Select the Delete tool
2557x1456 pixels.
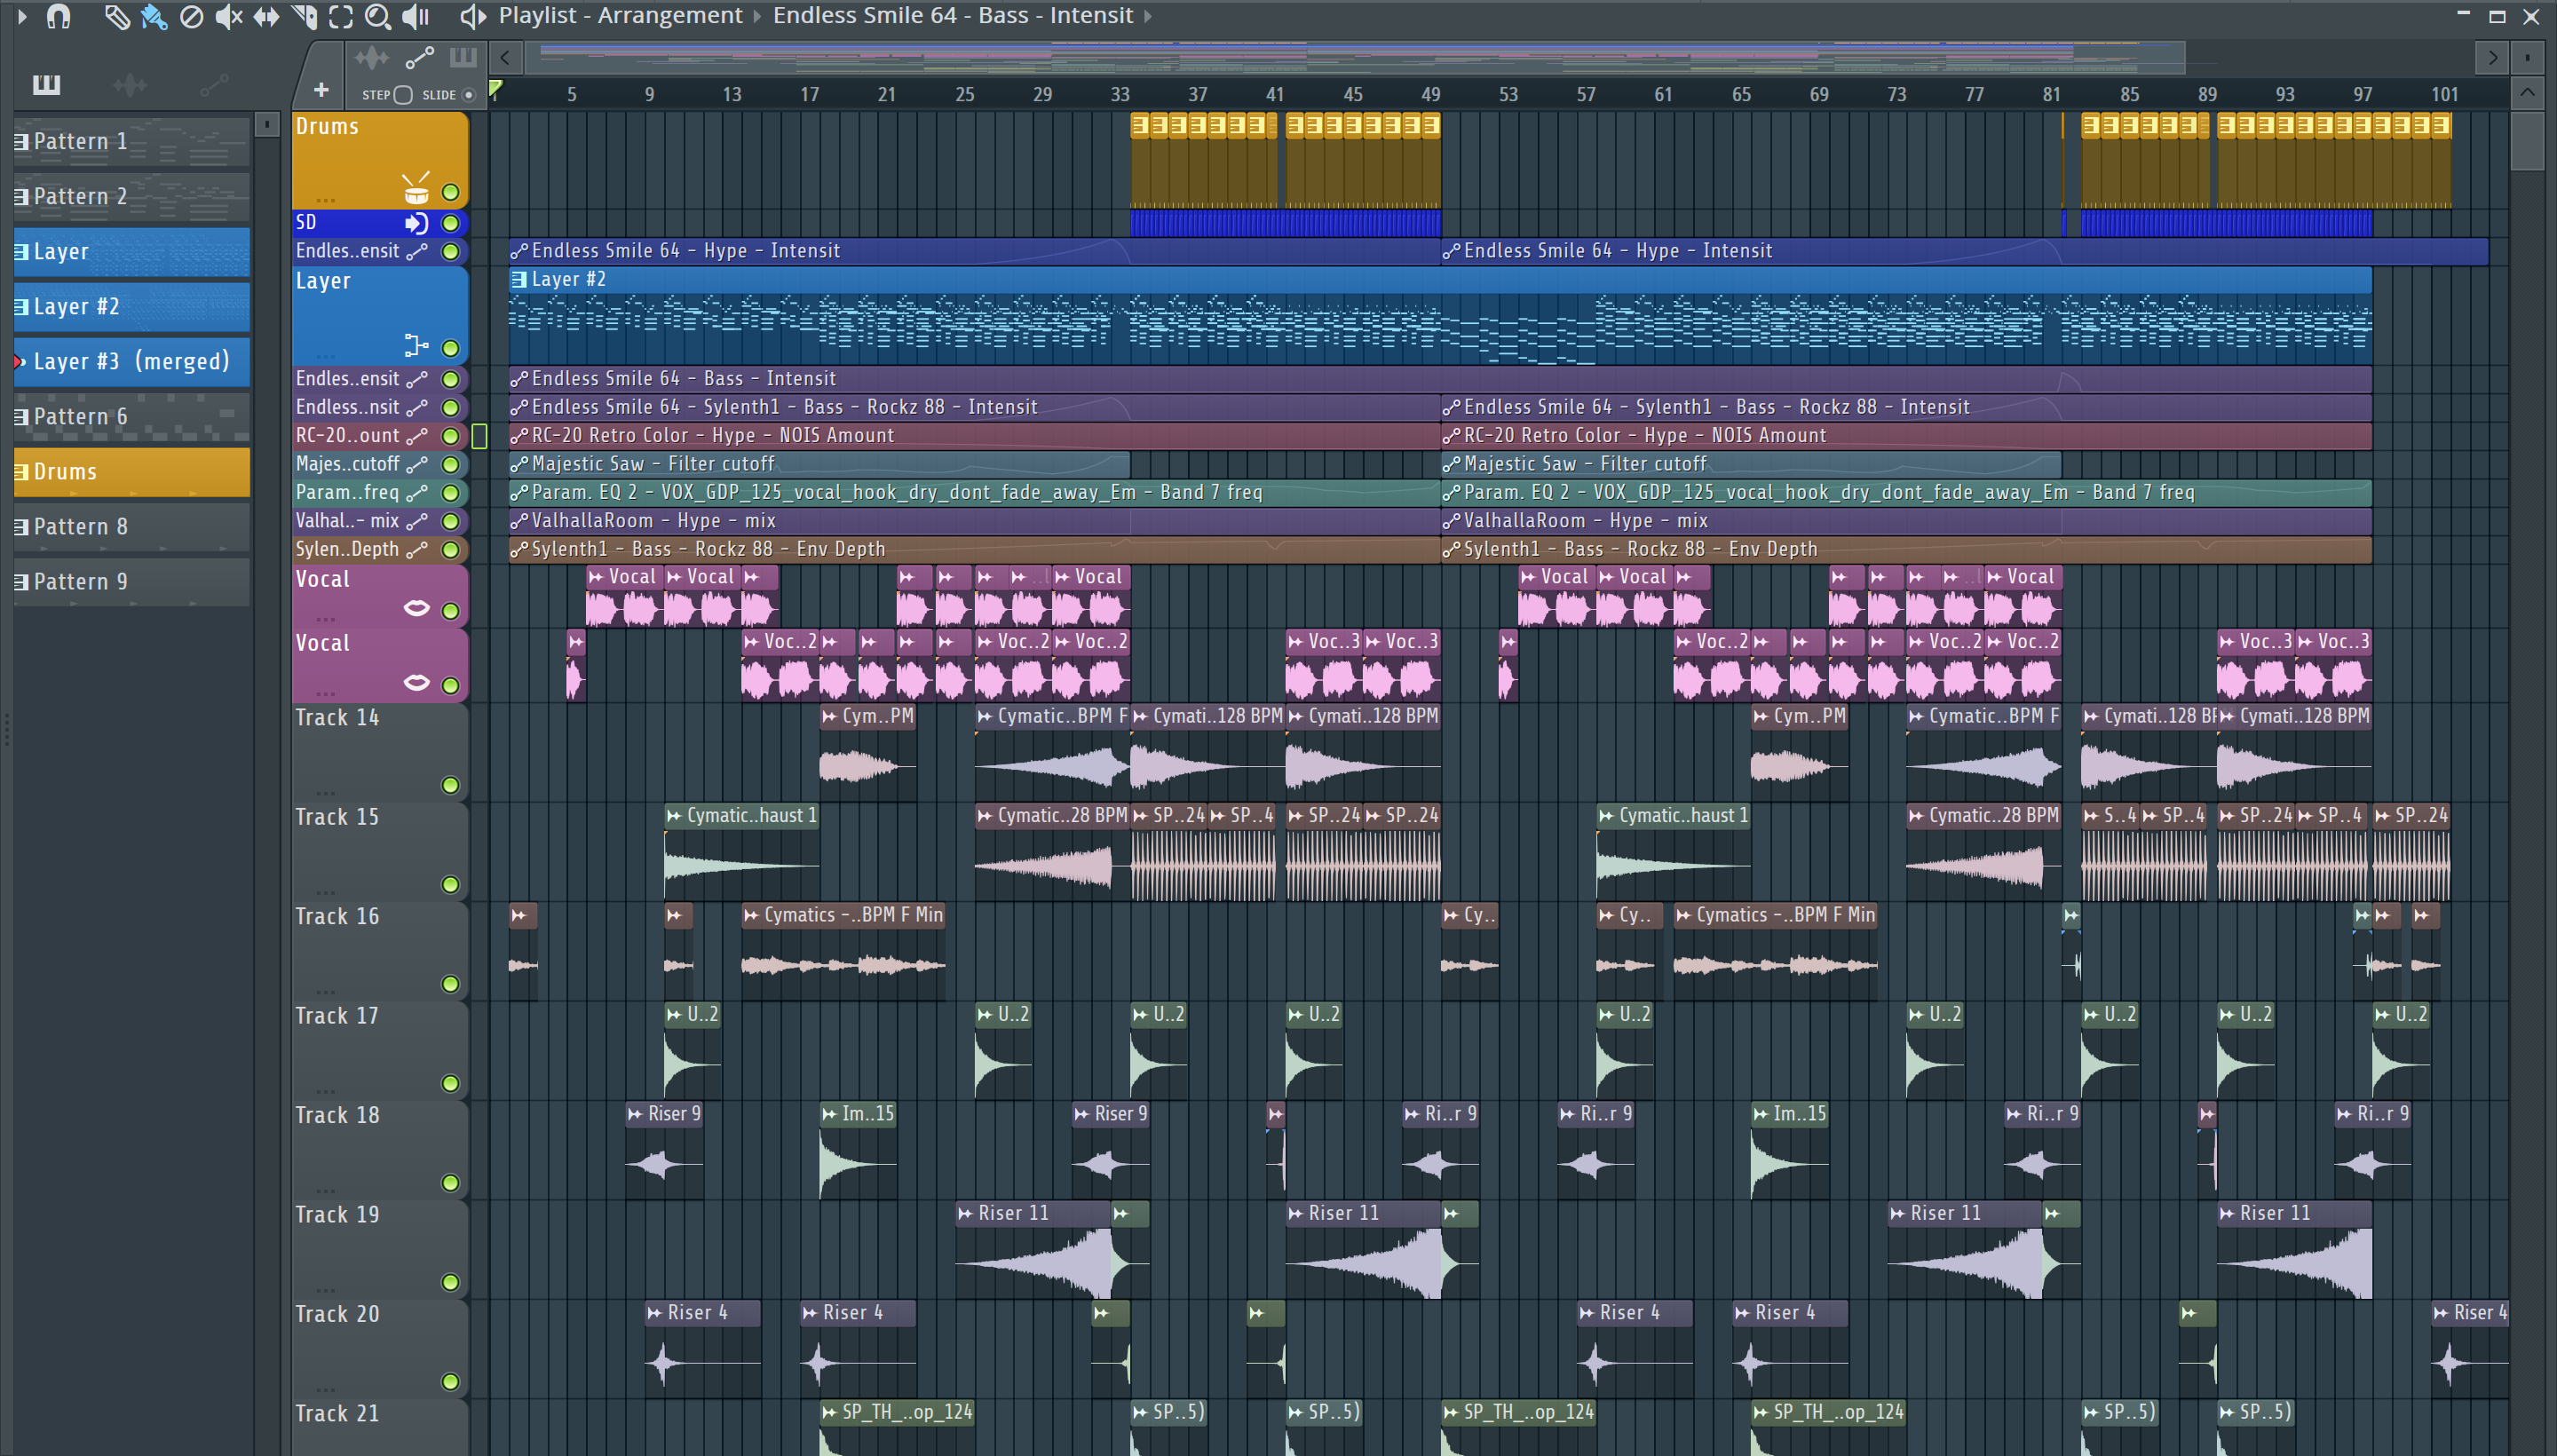[192, 16]
